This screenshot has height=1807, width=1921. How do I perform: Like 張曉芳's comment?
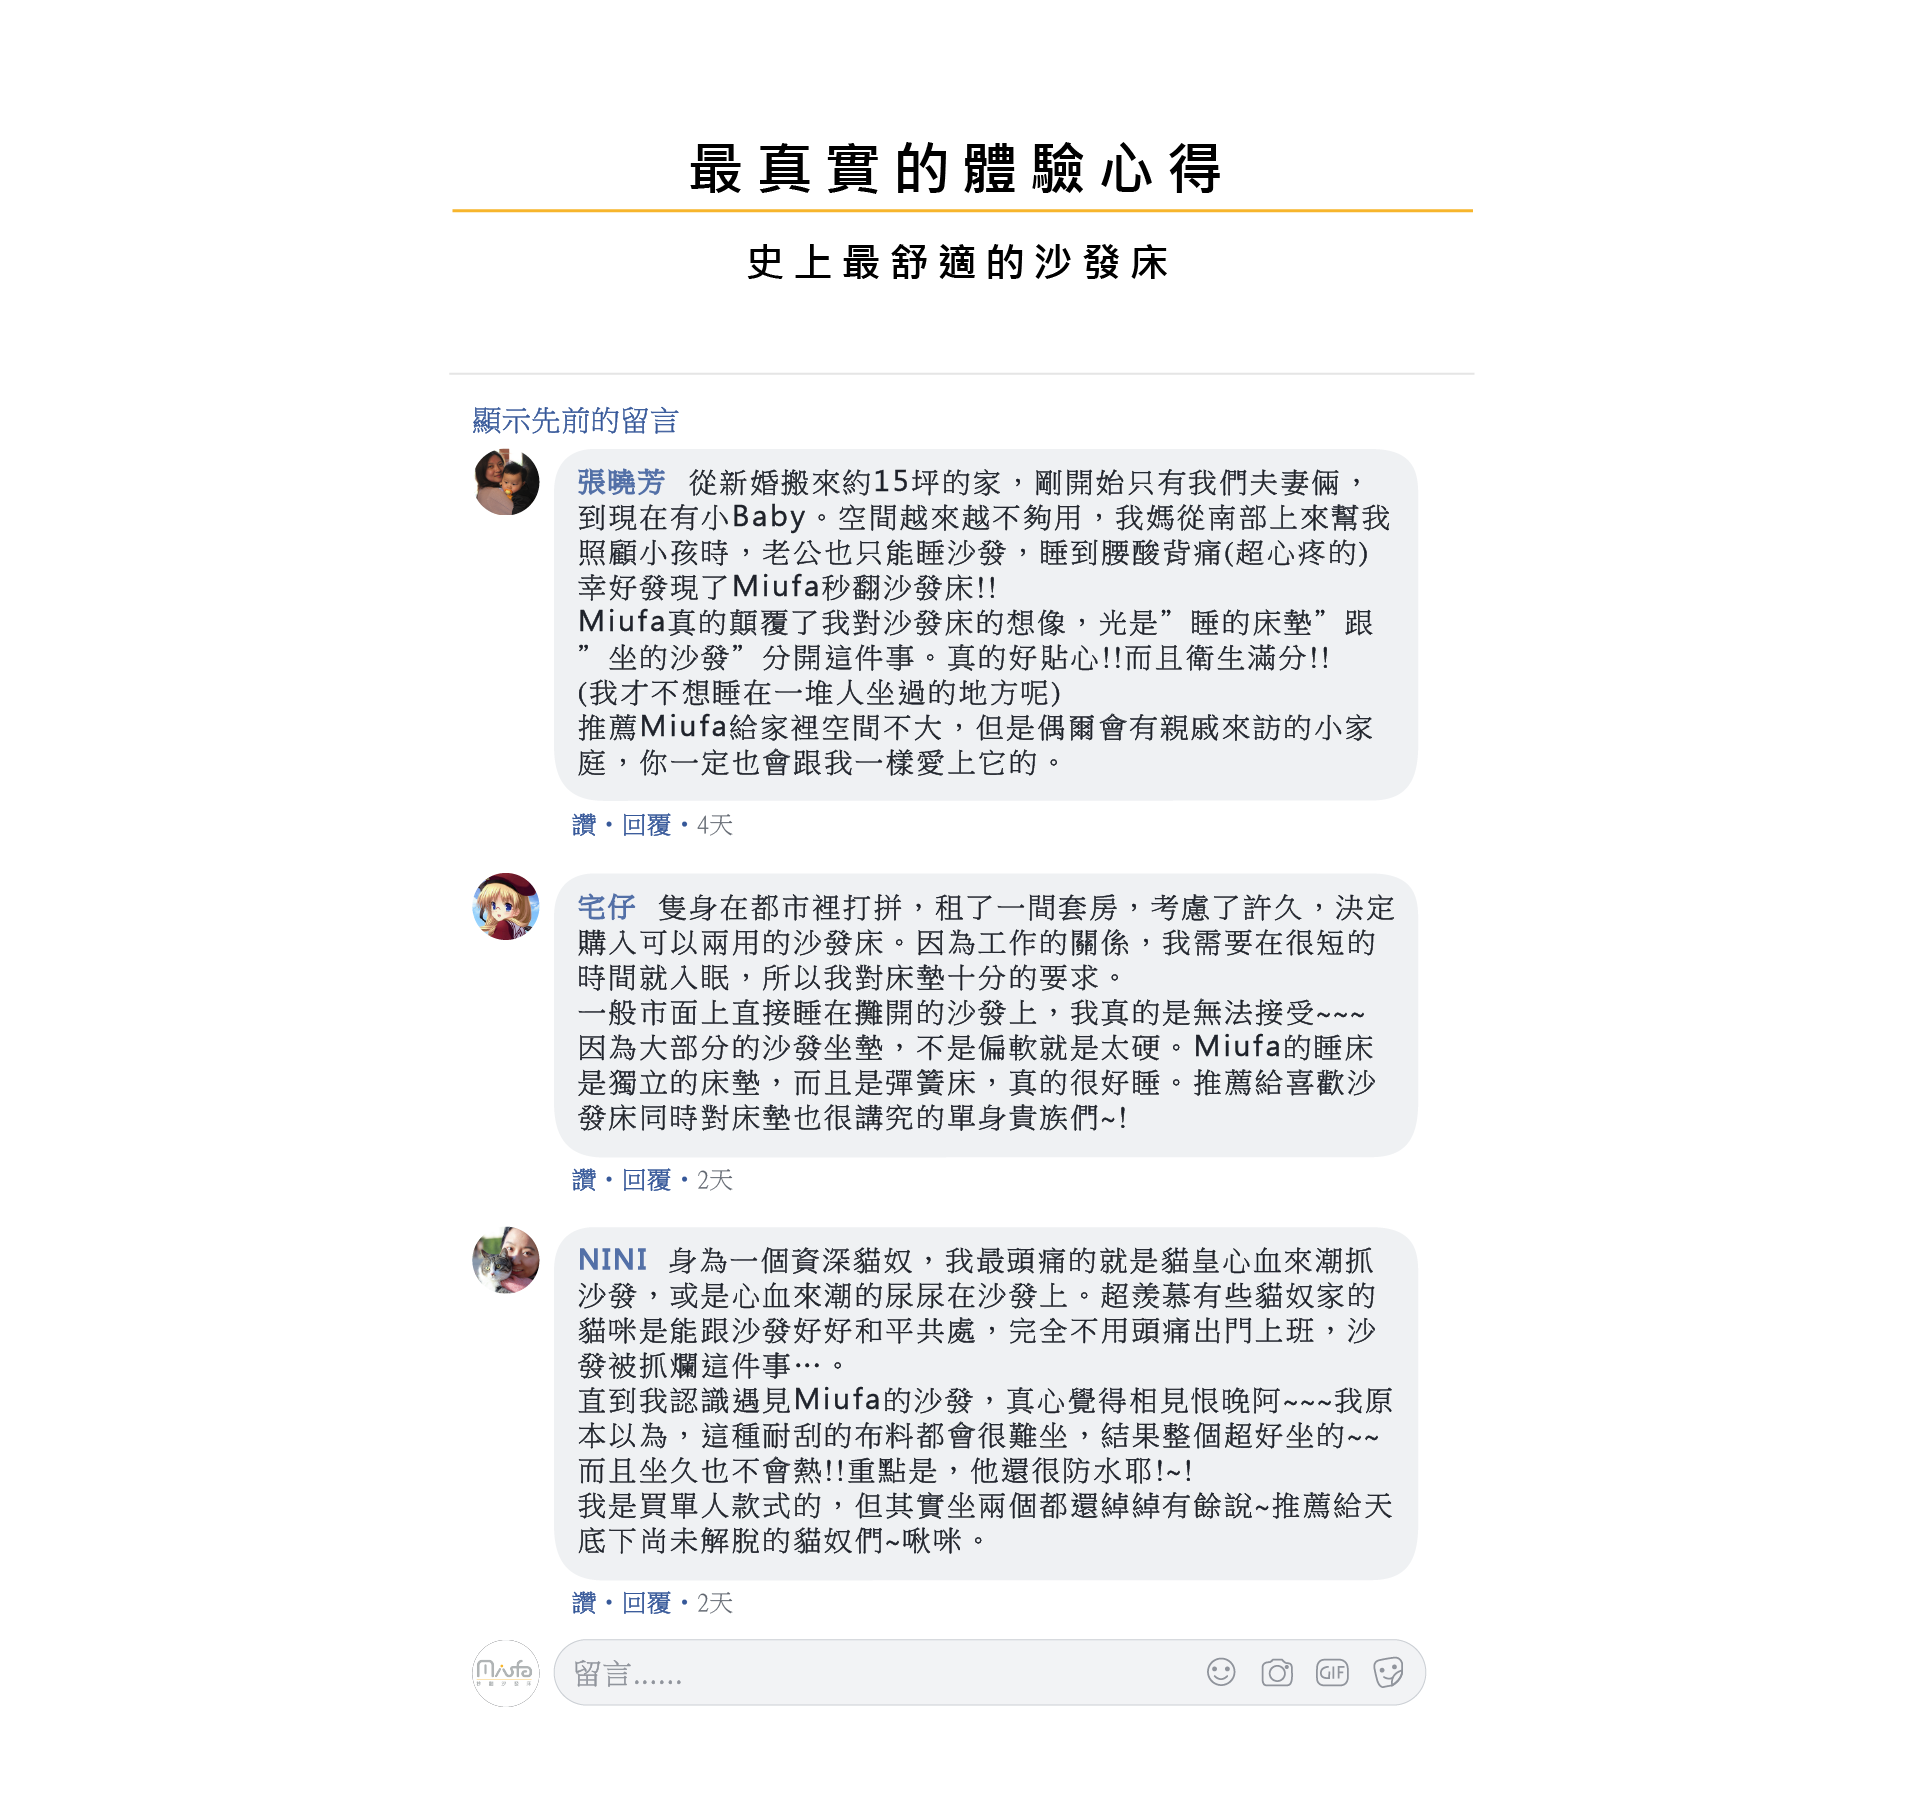click(584, 825)
